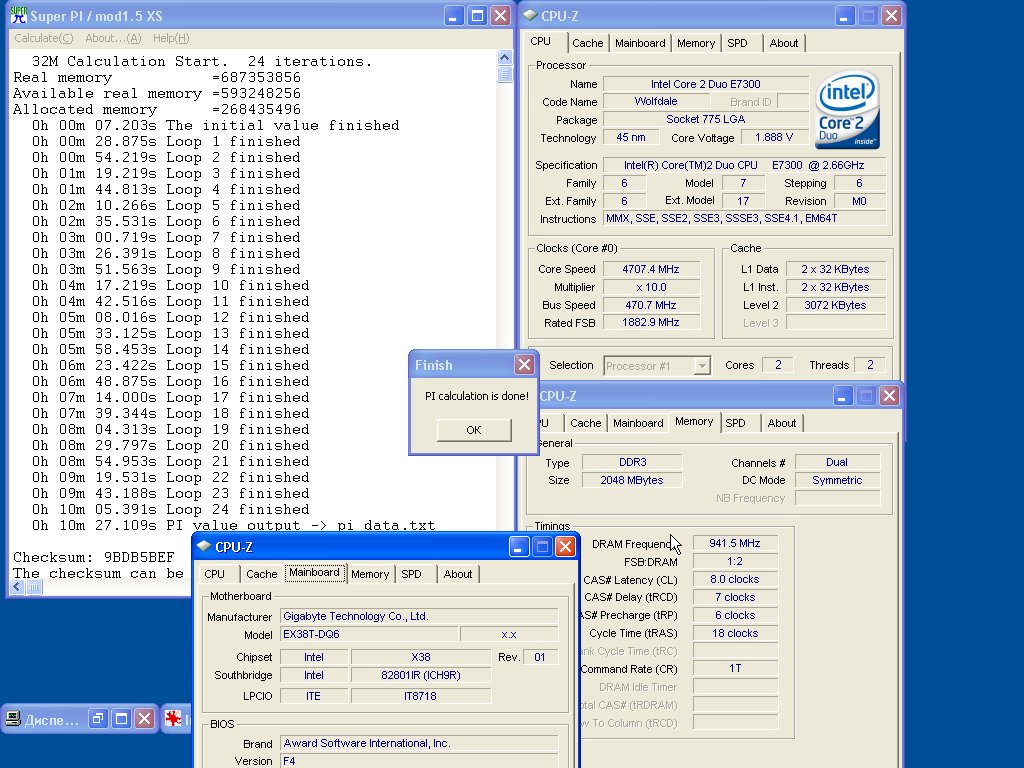The width and height of the screenshot is (1024, 768).
Task: Click the Super PI title bar icon
Action: [x=18, y=16]
